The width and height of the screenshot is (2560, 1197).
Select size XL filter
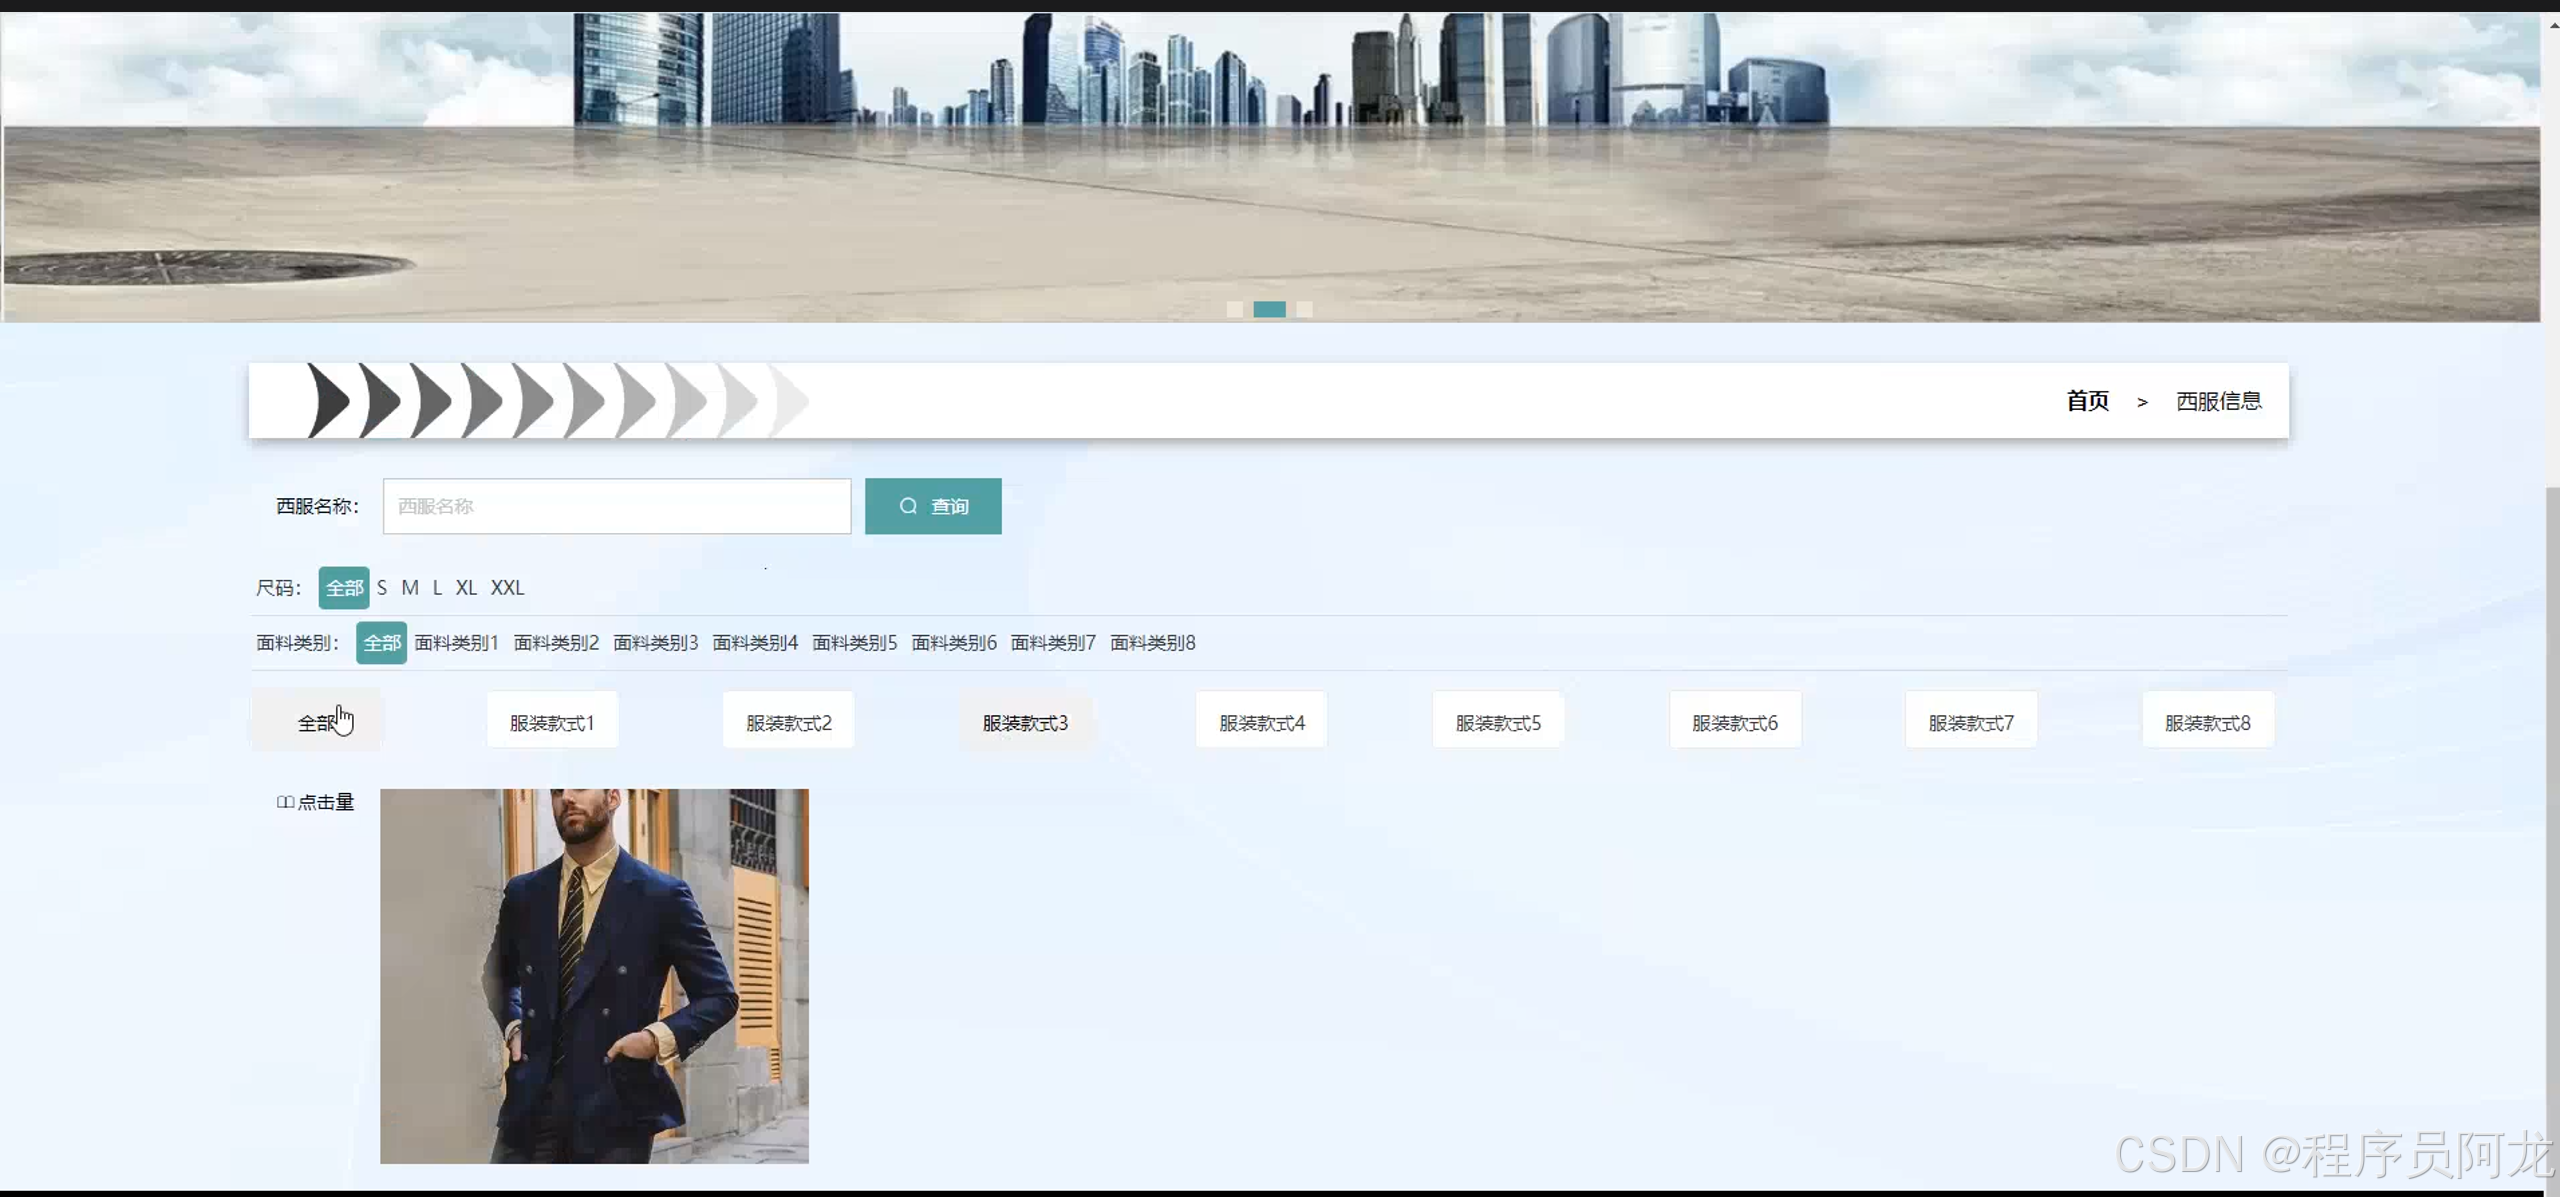click(466, 588)
